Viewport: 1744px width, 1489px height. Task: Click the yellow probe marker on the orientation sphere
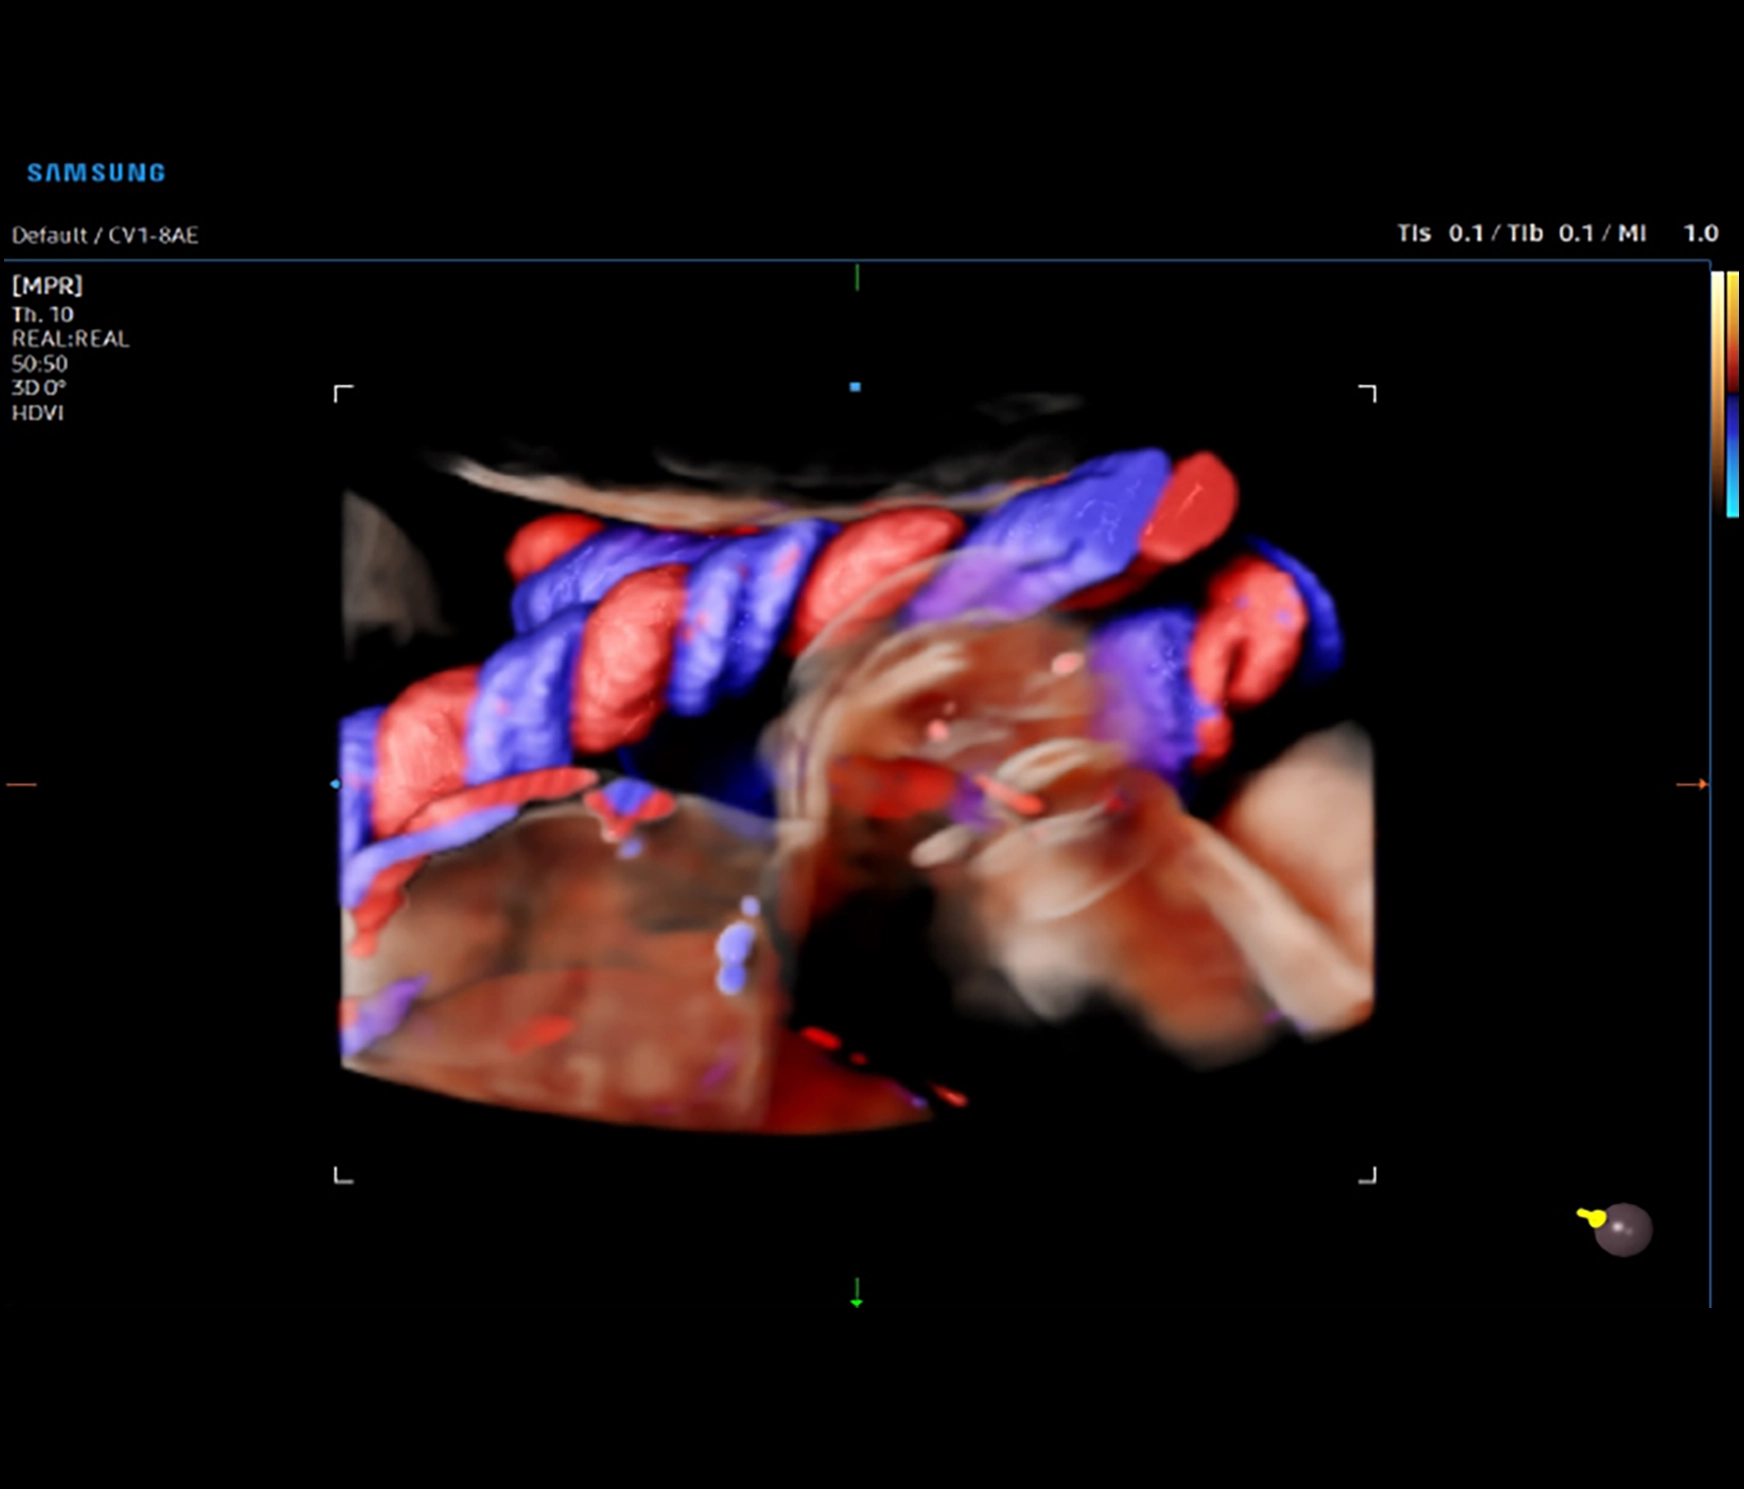click(1591, 1217)
